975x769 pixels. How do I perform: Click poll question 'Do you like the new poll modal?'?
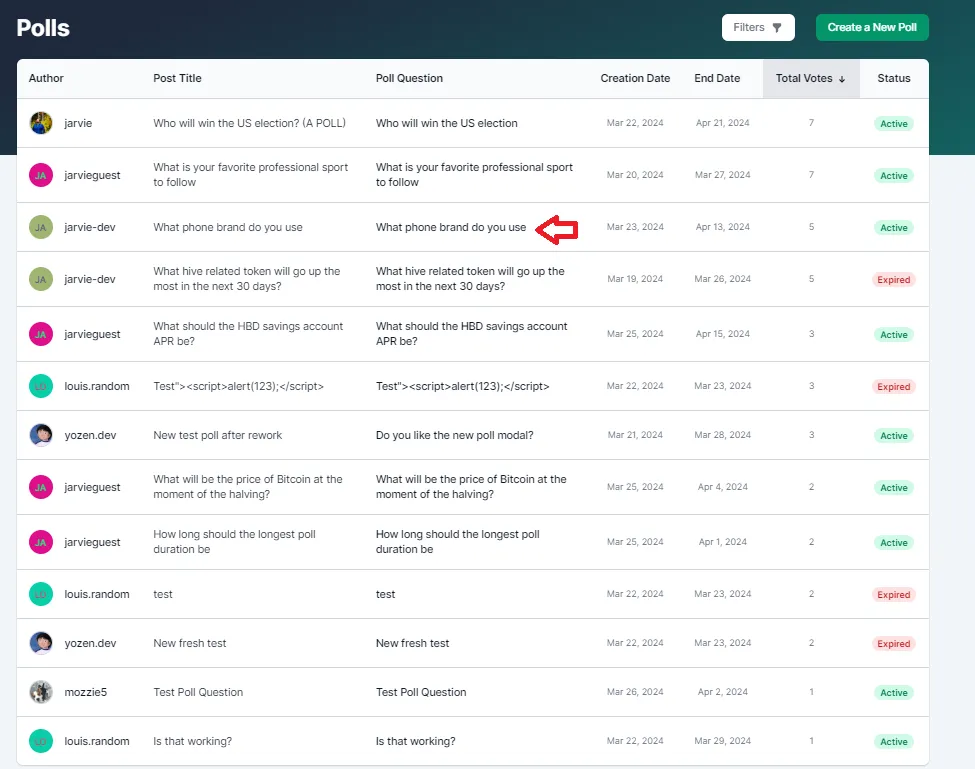pyautogui.click(x=455, y=435)
